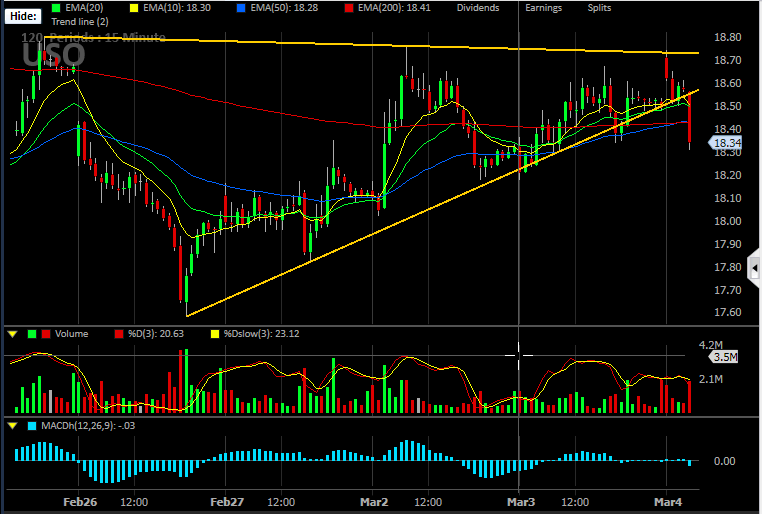Click the 0.00 MACD axis label
The height and width of the screenshot is (514, 762).
tap(724, 461)
